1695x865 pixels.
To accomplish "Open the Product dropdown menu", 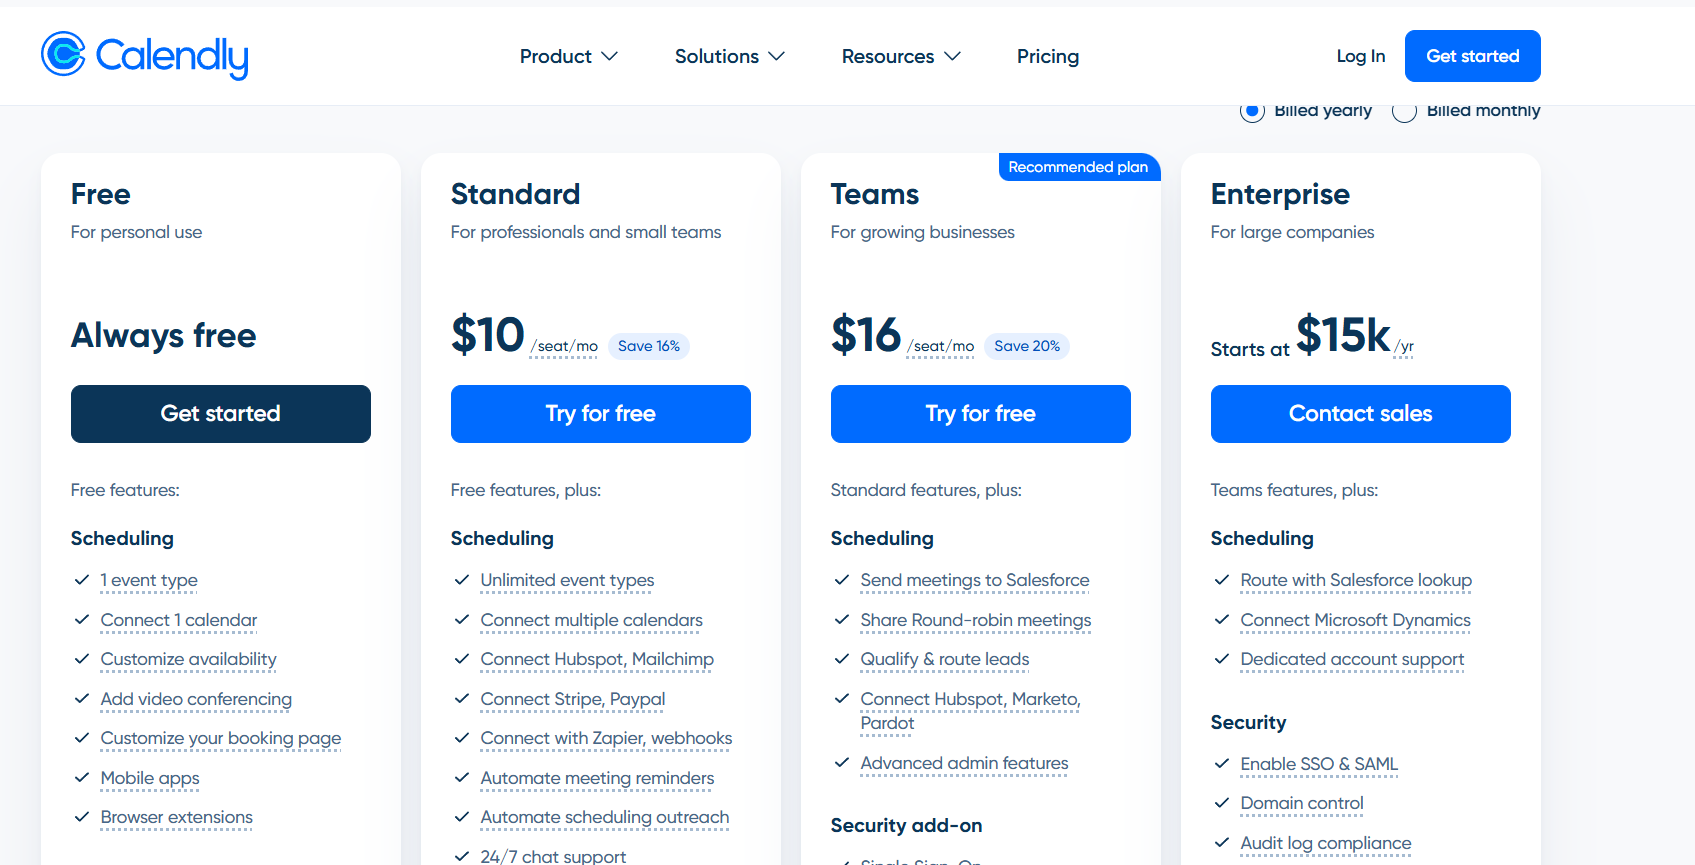I will 568,56.
